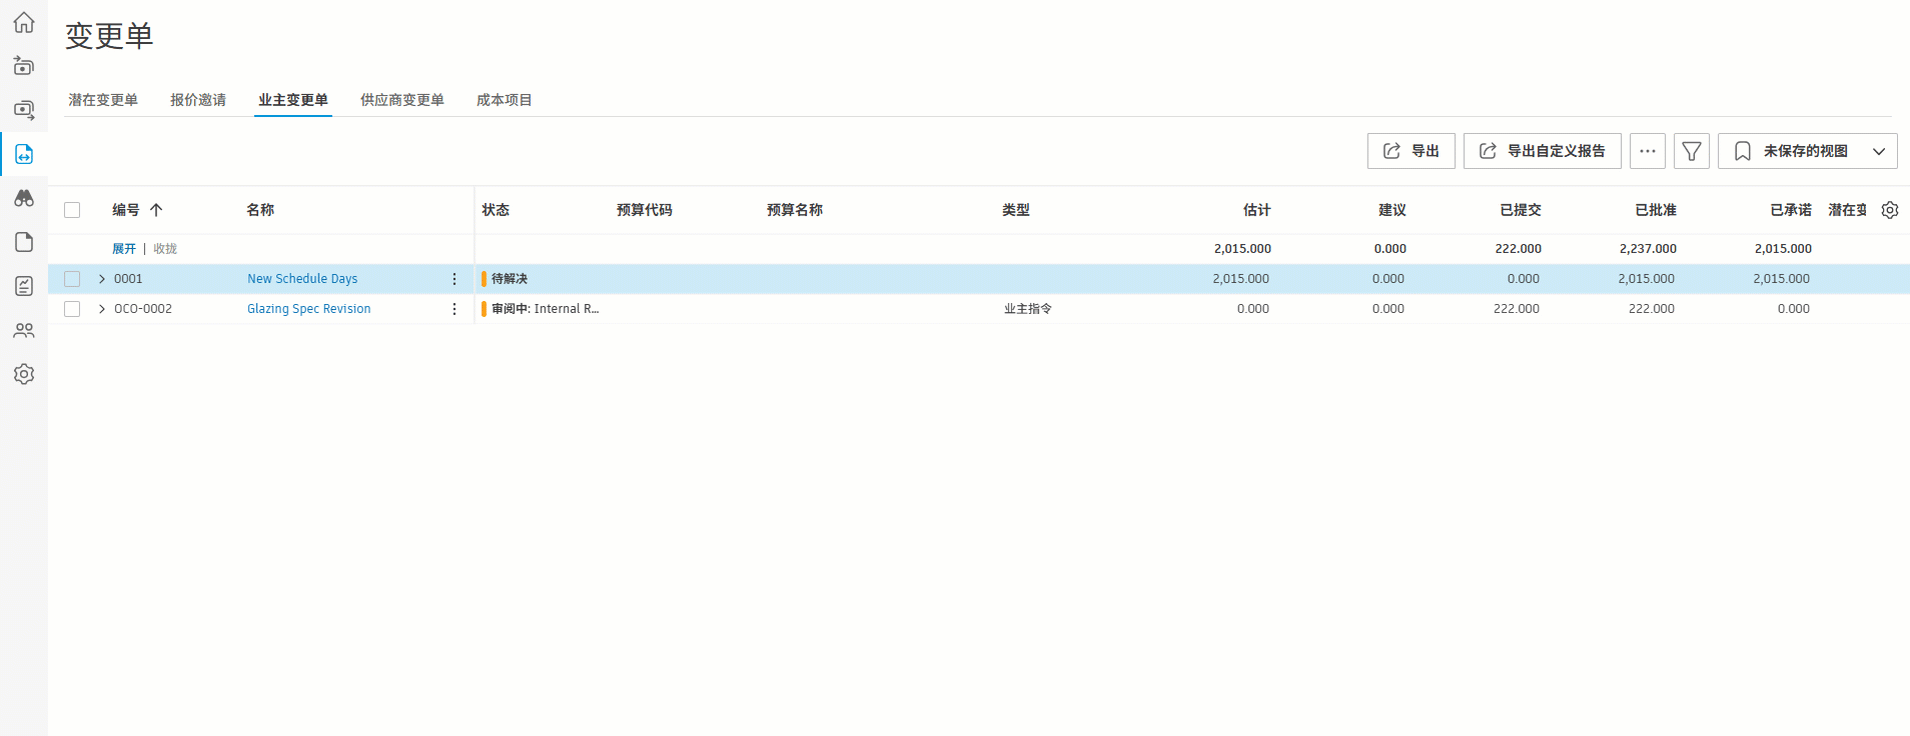
Task: Toggle the 编号 sort arrow
Action: click(x=156, y=210)
